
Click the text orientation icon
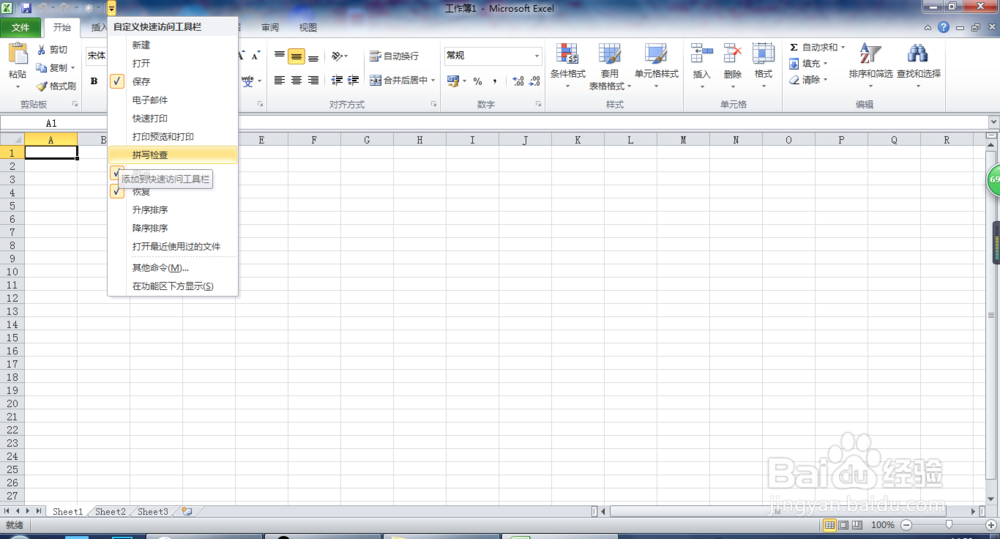tap(339, 56)
